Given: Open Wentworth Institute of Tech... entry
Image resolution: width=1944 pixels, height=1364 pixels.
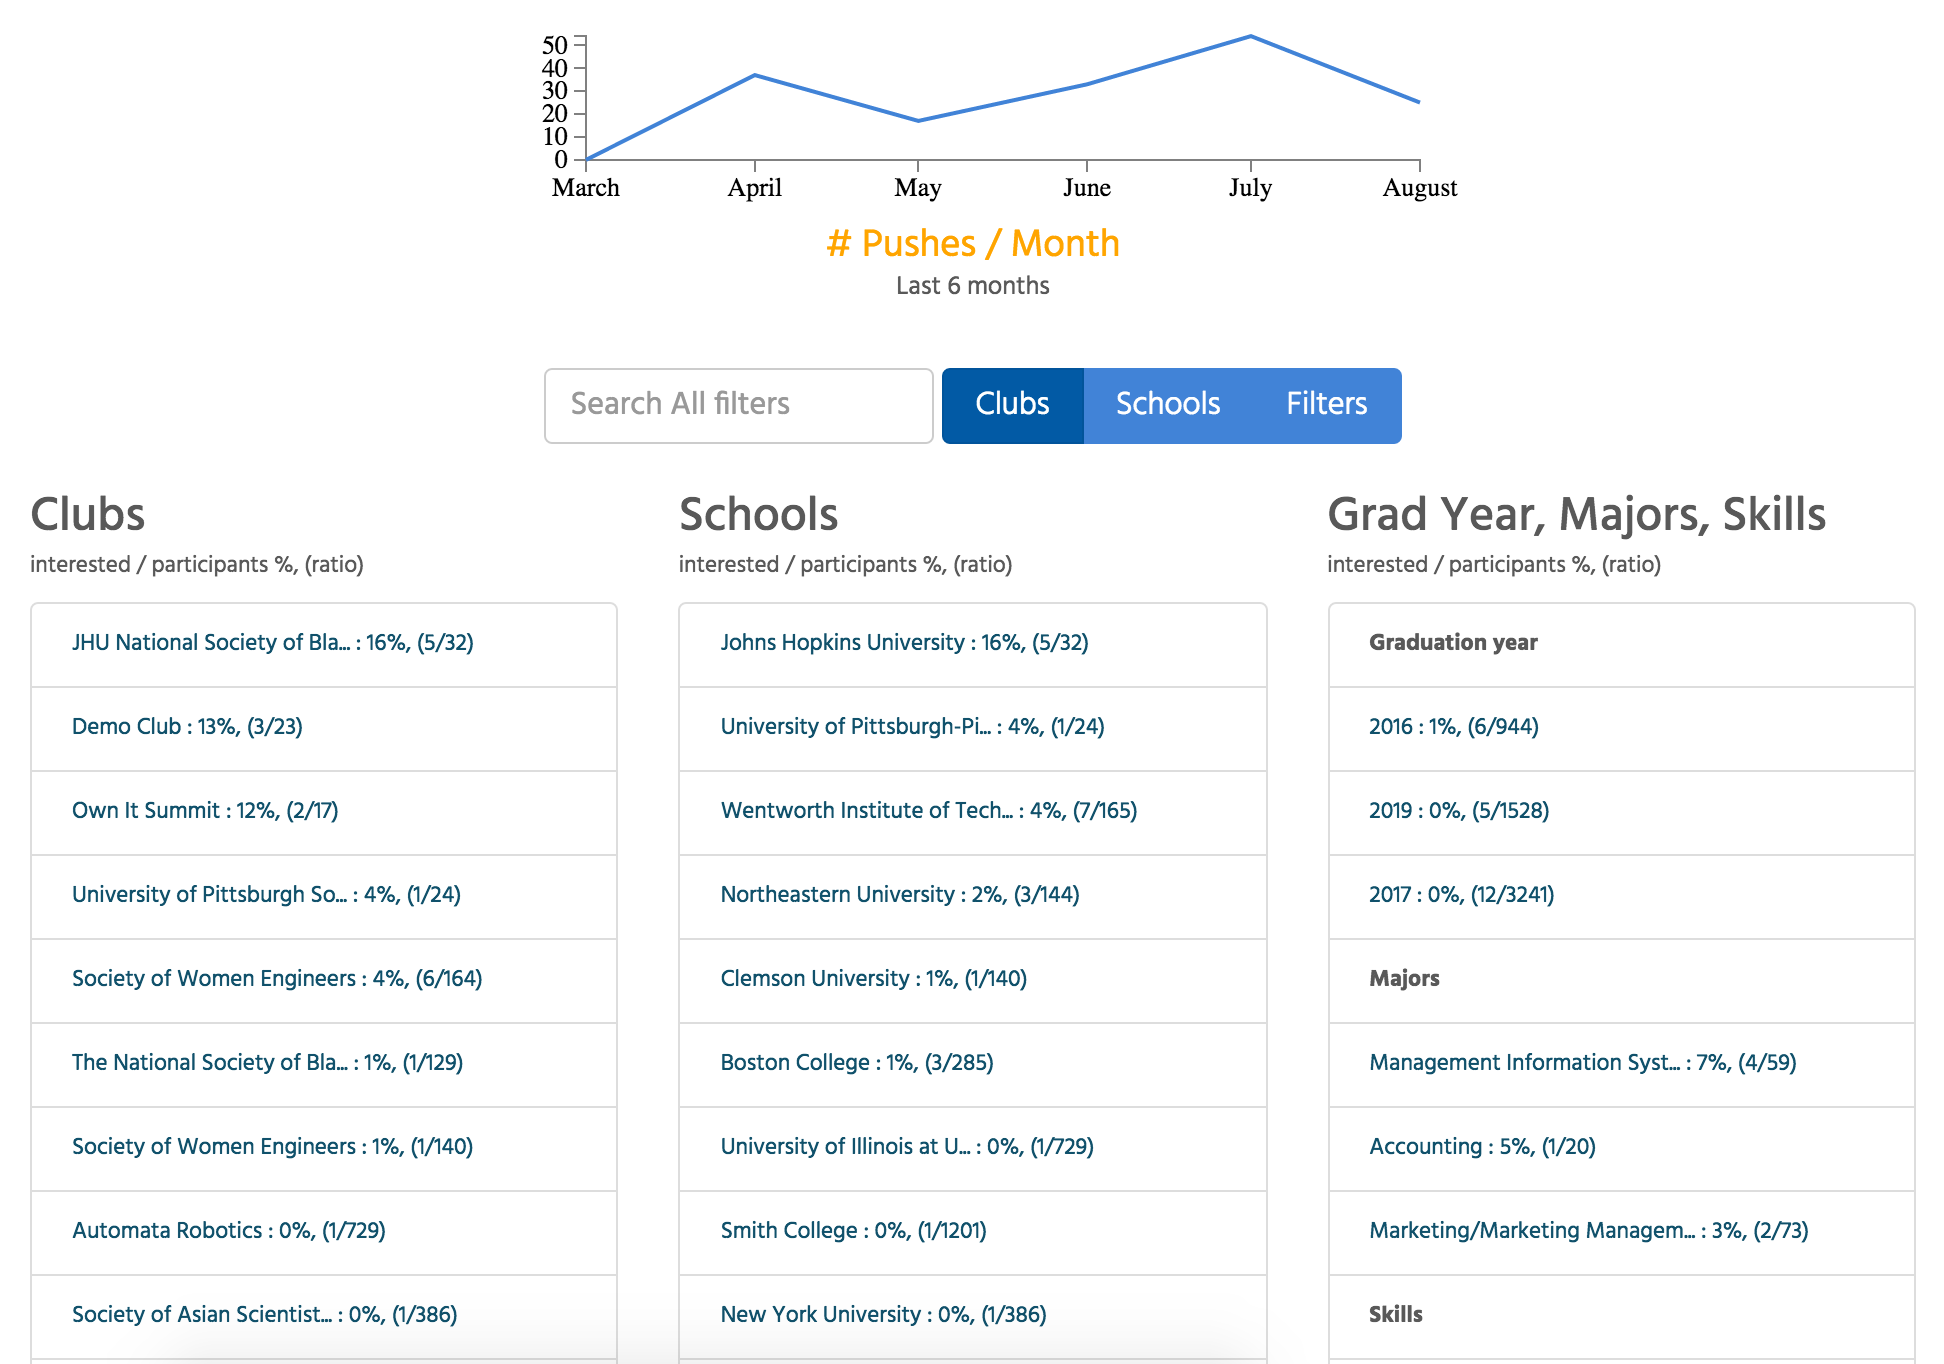Looking at the screenshot, I should coord(928,811).
